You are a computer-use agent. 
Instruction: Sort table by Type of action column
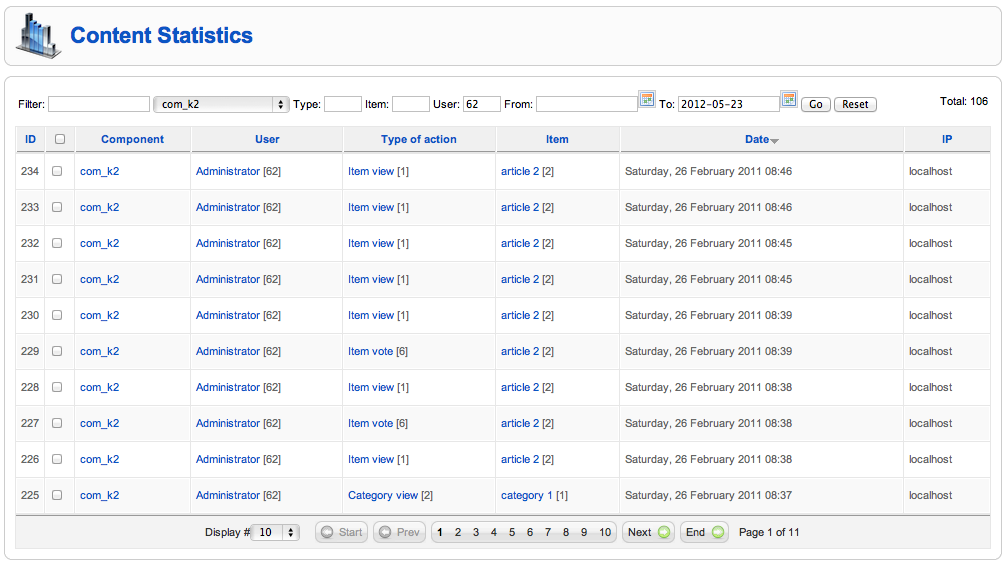point(418,139)
